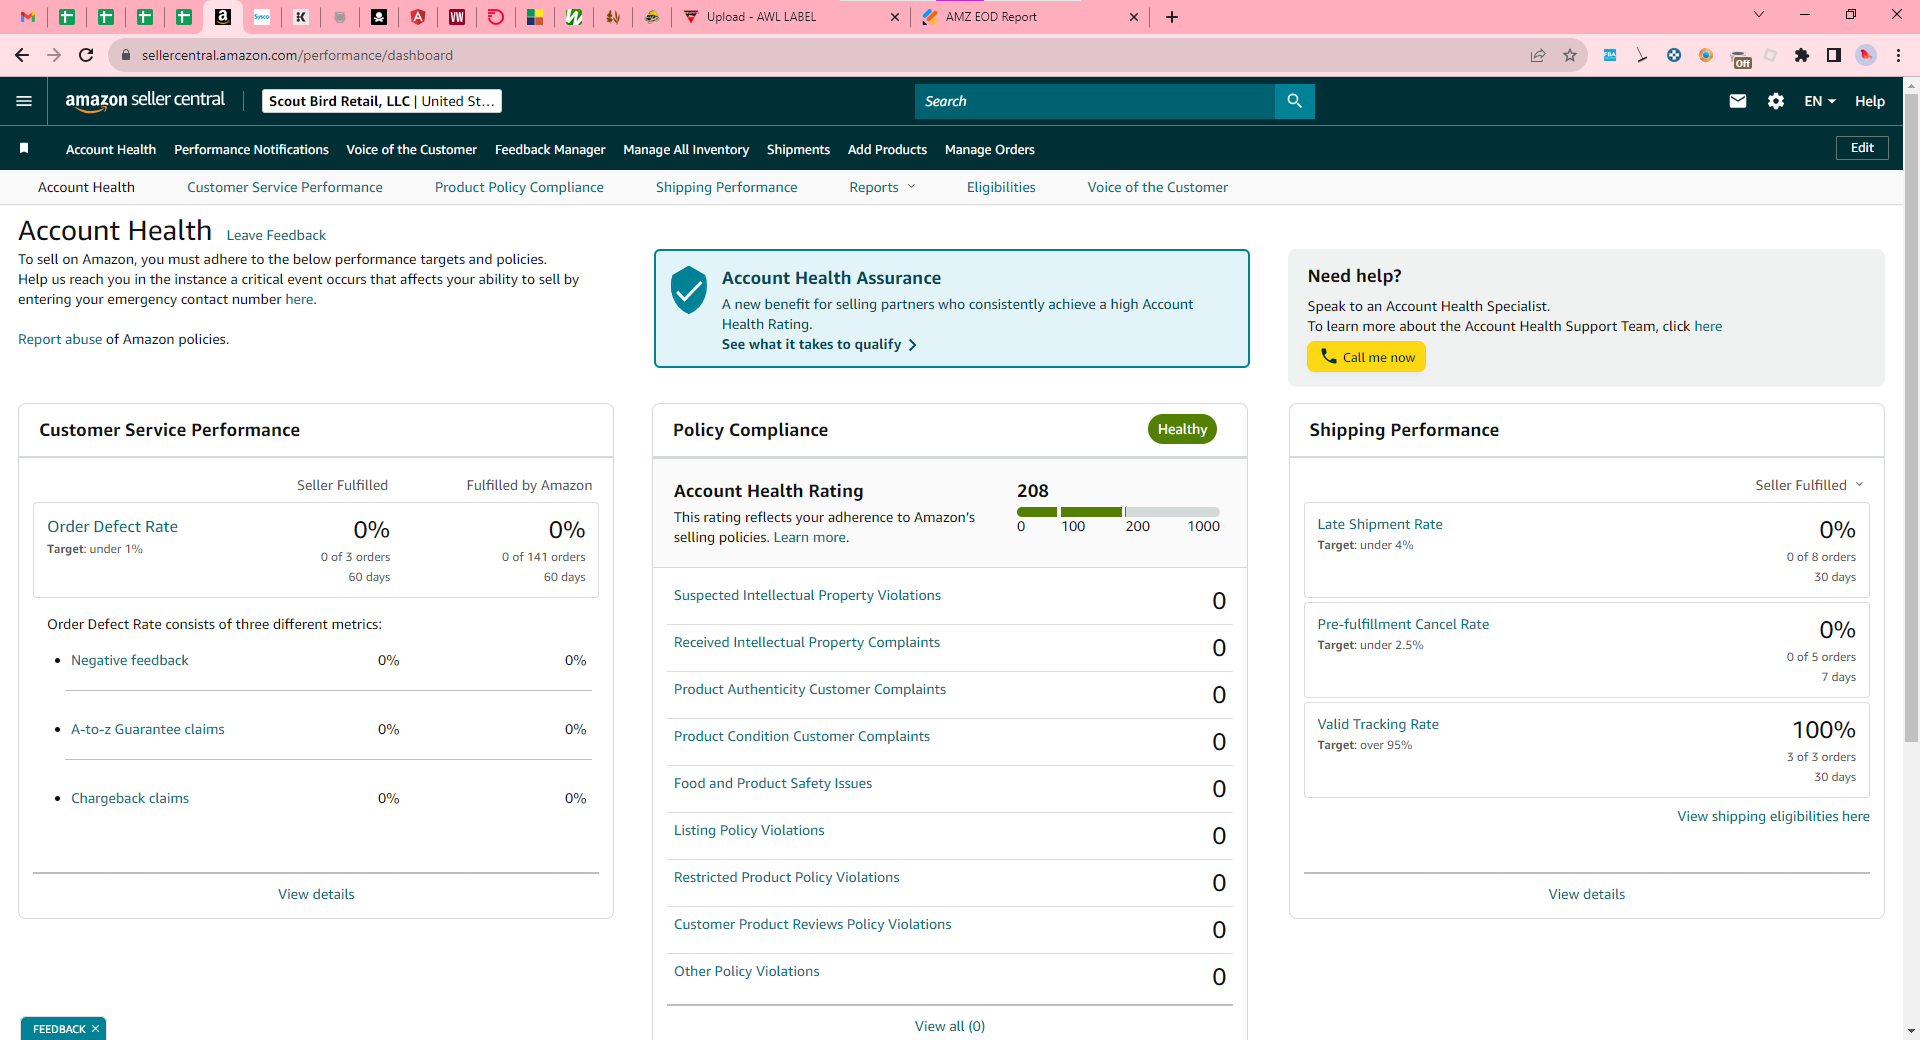The image size is (1920, 1040).
Task: Open the Scout Bird Retail account switcher
Action: pos(381,101)
